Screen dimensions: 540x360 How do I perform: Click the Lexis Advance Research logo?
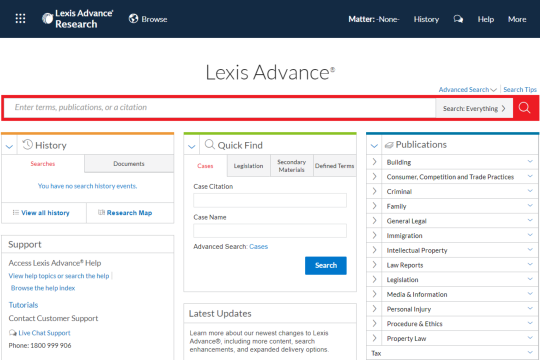(77, 19)
